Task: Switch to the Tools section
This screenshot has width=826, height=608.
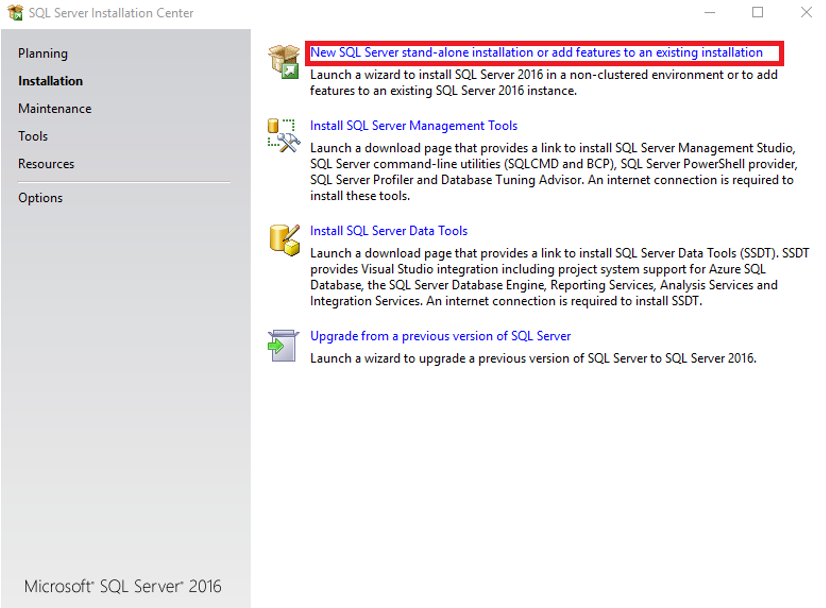Action: click(33, 136)
